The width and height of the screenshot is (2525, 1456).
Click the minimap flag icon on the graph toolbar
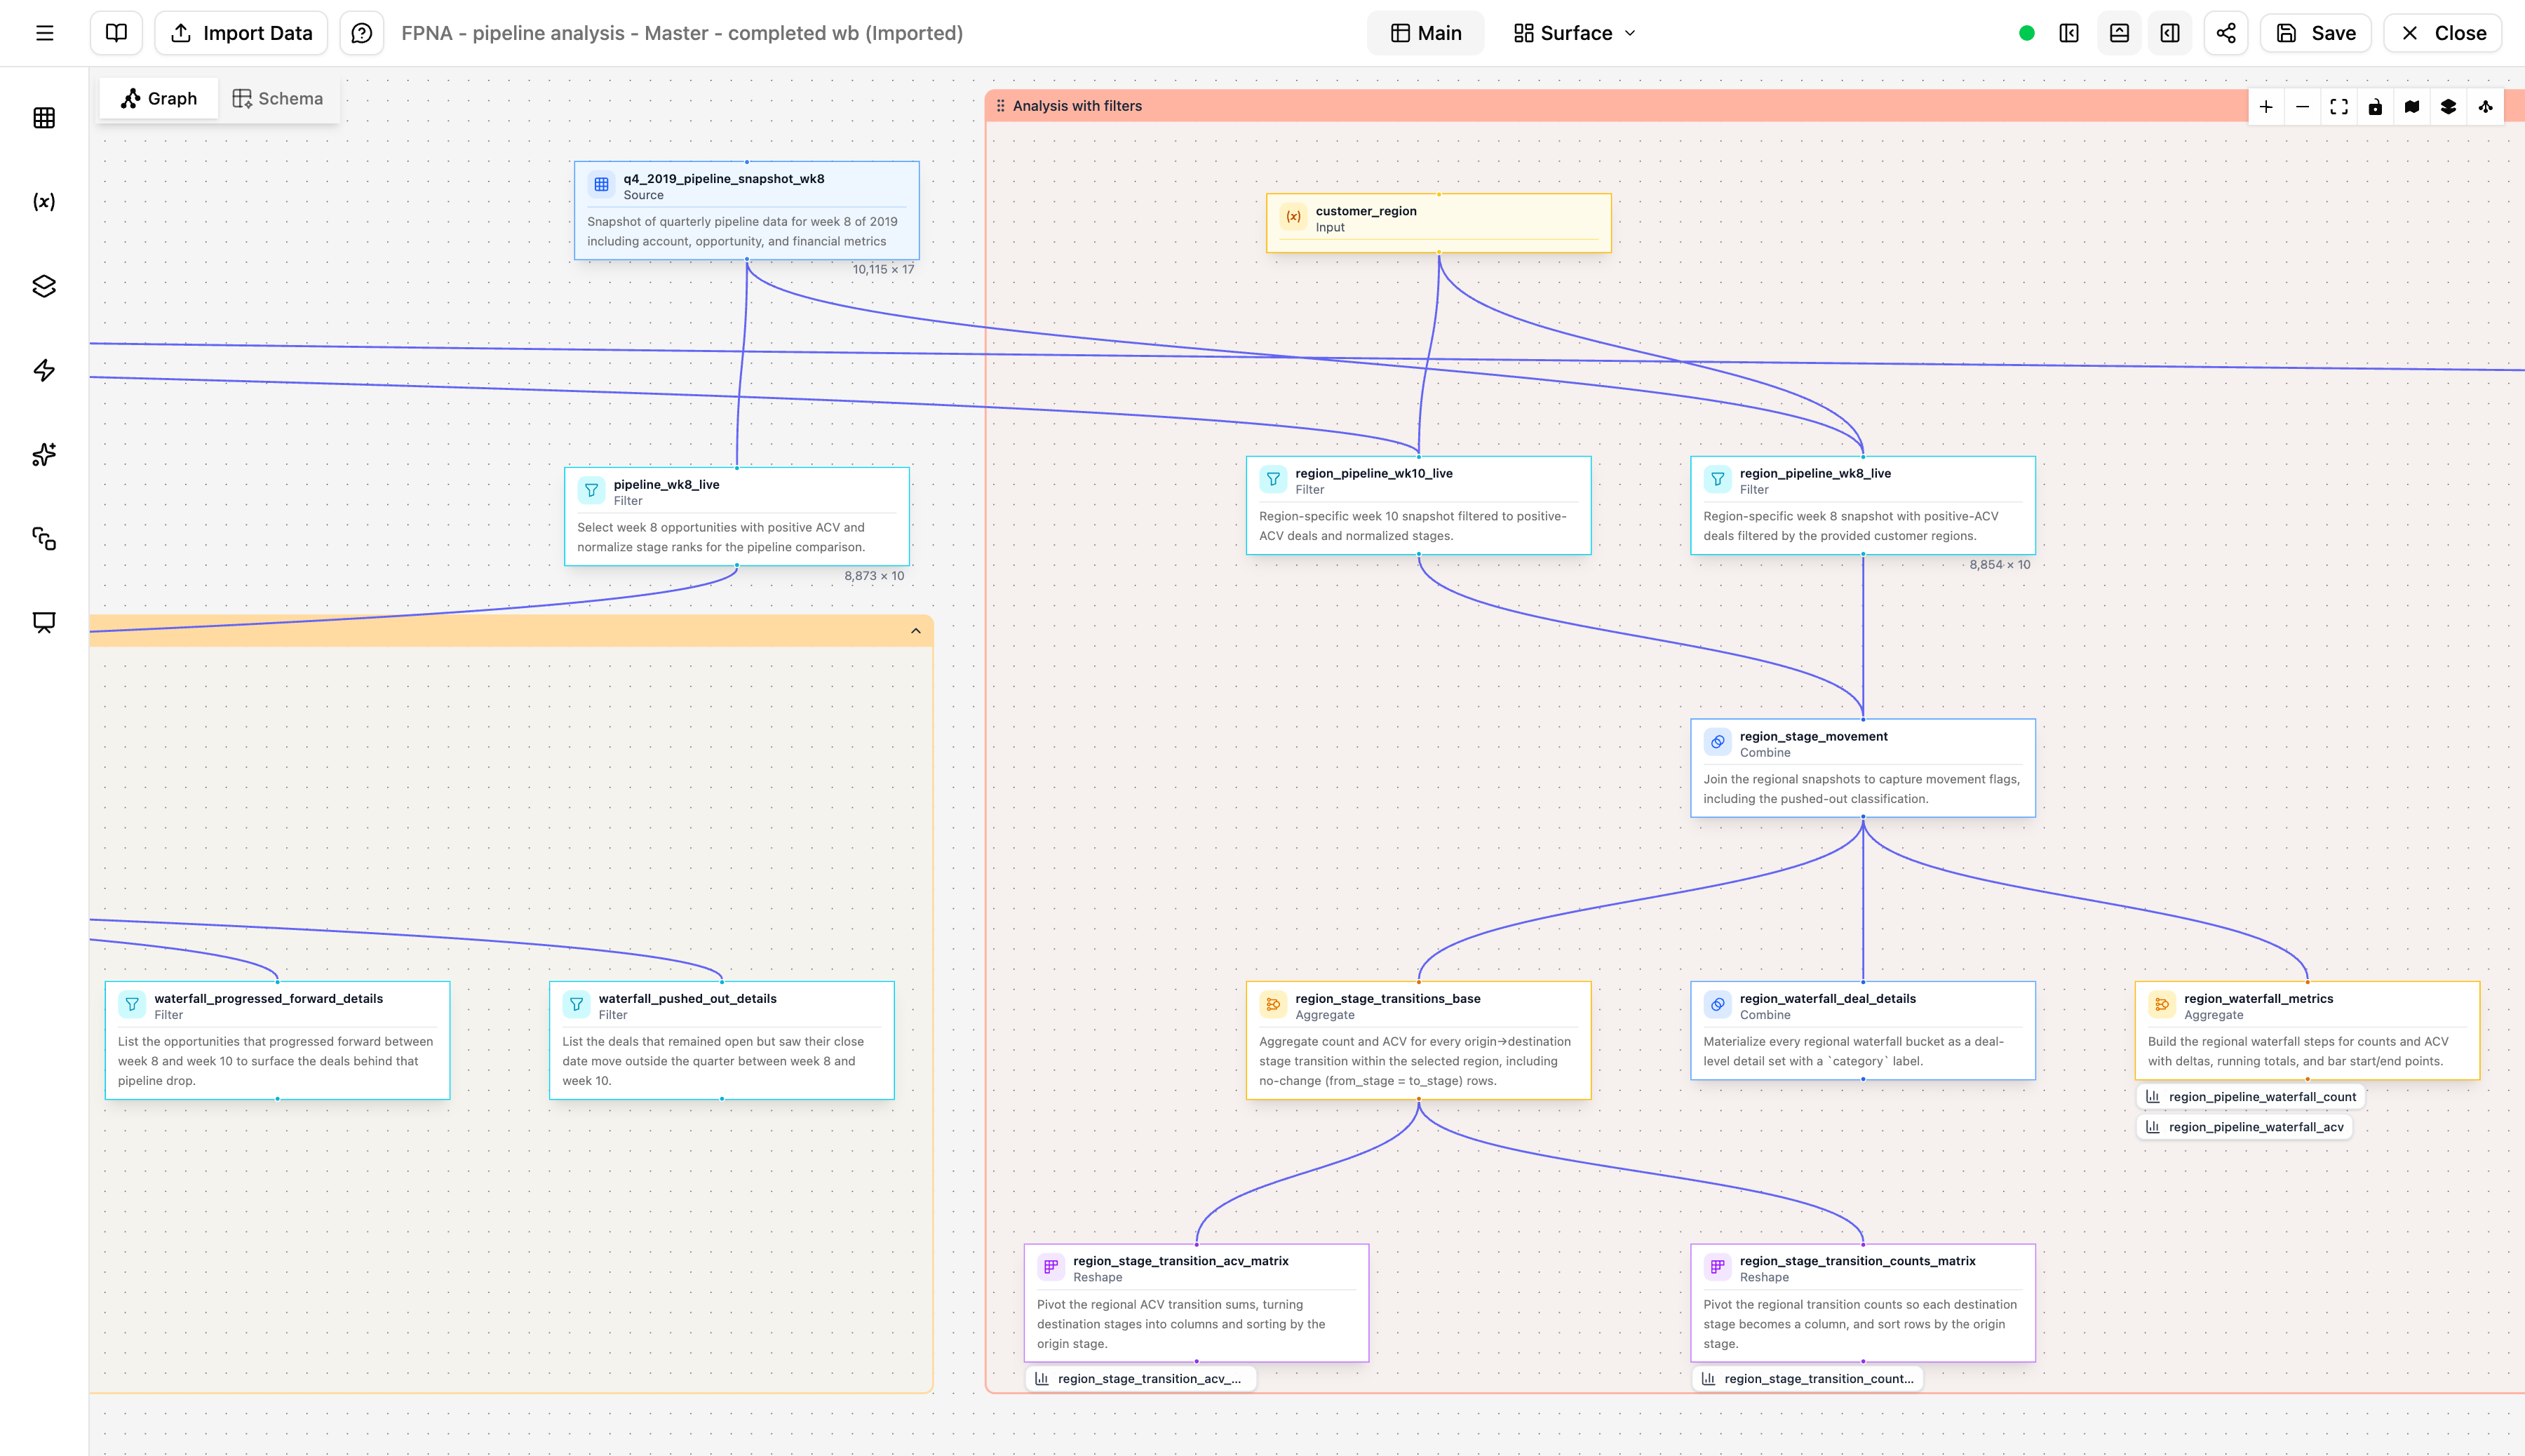(x=2411, y=106)
